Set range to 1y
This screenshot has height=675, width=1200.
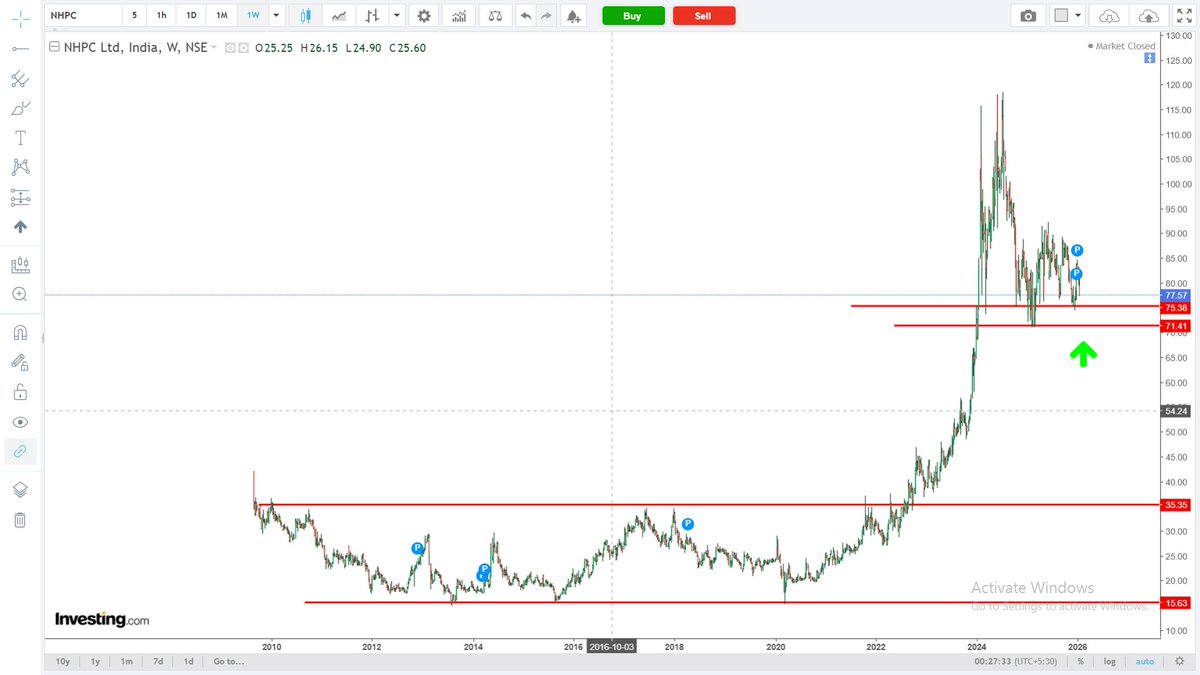95,661
